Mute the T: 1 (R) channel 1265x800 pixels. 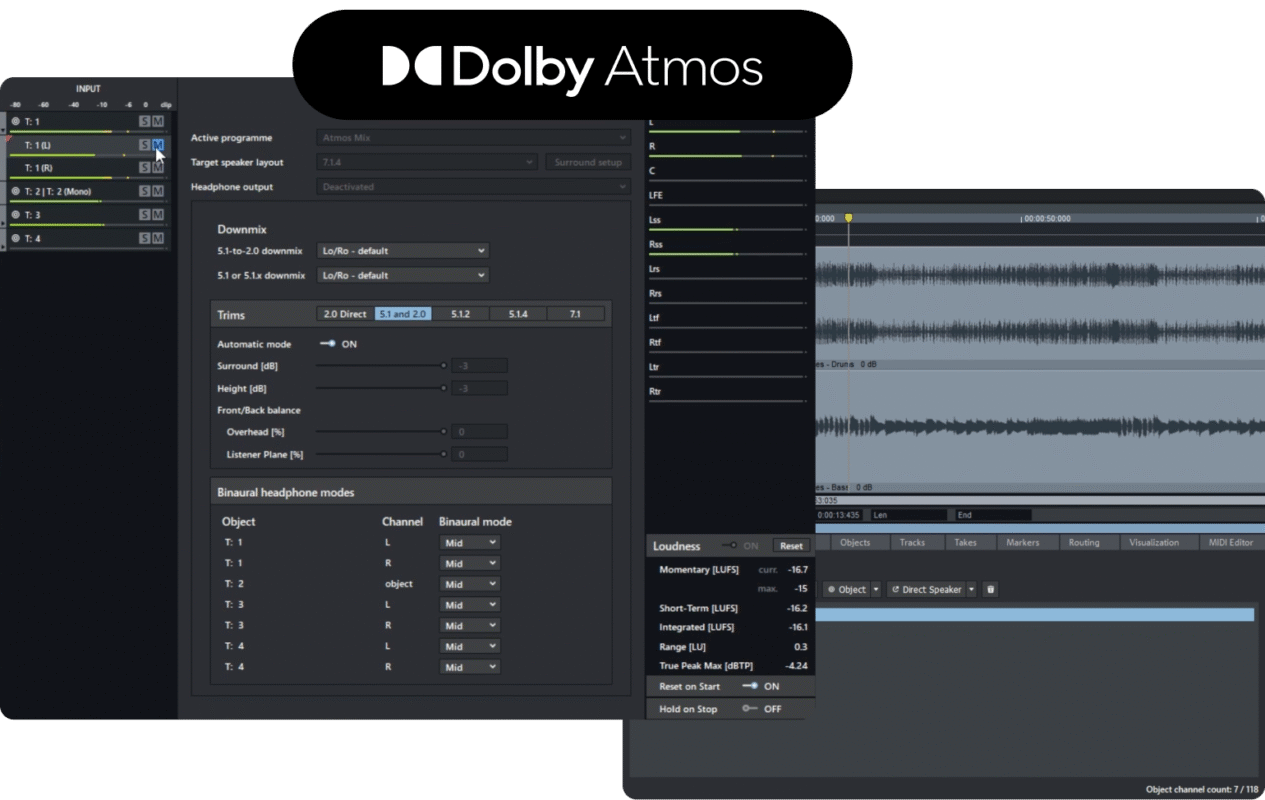(158, 168)
